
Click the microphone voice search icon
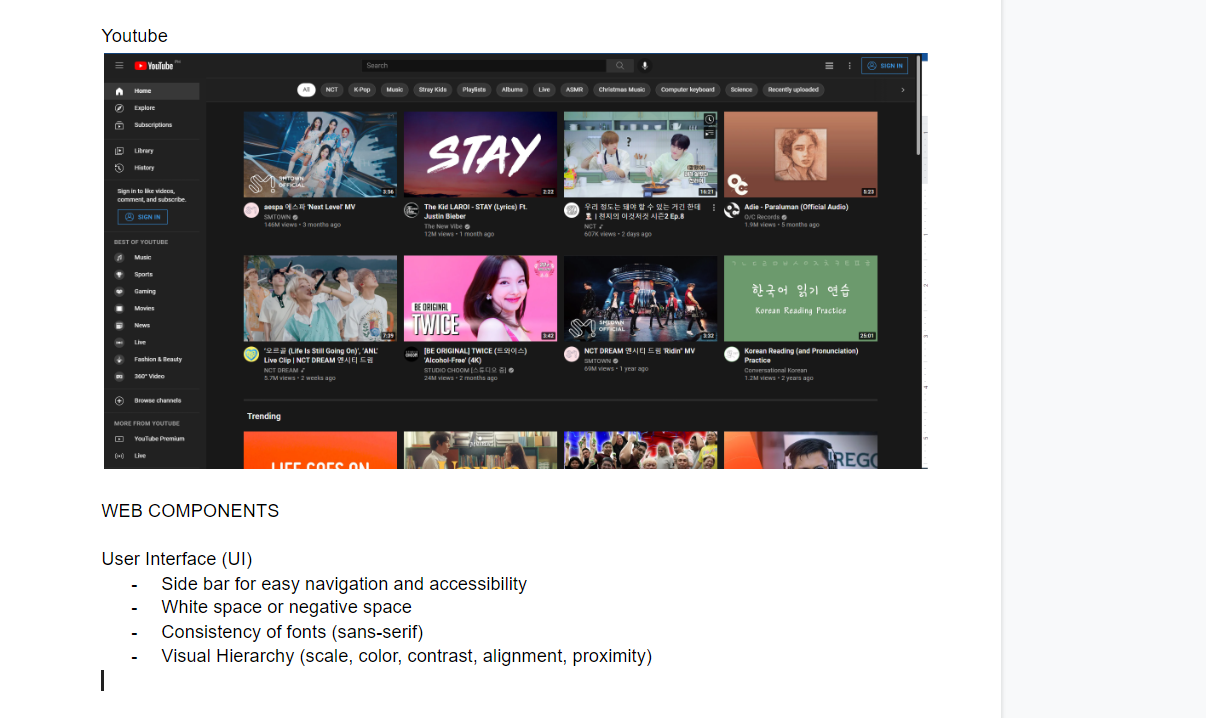645,66
